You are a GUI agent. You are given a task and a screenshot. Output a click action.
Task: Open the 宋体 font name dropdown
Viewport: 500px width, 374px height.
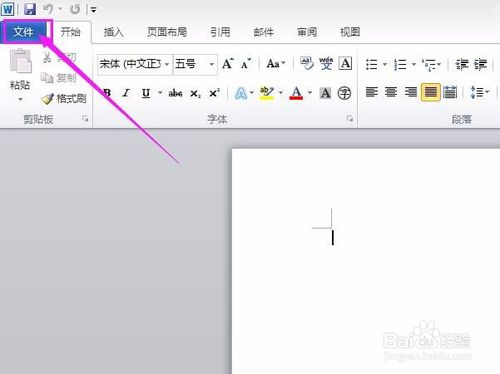167,64
